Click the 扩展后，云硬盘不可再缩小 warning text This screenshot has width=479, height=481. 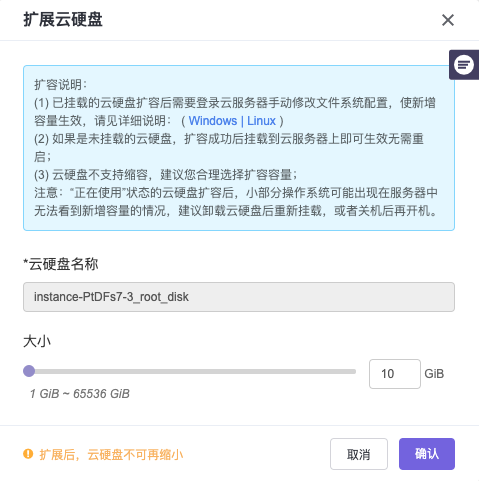pyautogui.click(x=111, y=454)
